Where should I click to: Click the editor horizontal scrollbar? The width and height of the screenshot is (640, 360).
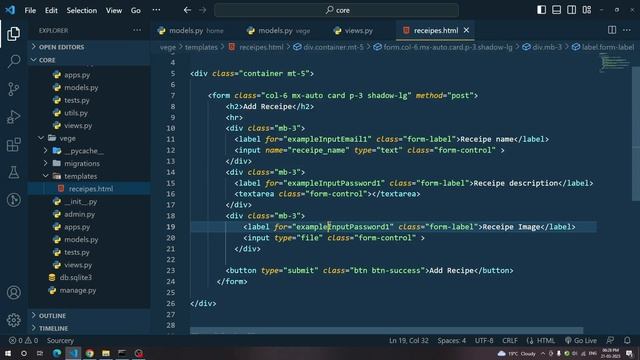pyautogui.click(x=387, y=330)
